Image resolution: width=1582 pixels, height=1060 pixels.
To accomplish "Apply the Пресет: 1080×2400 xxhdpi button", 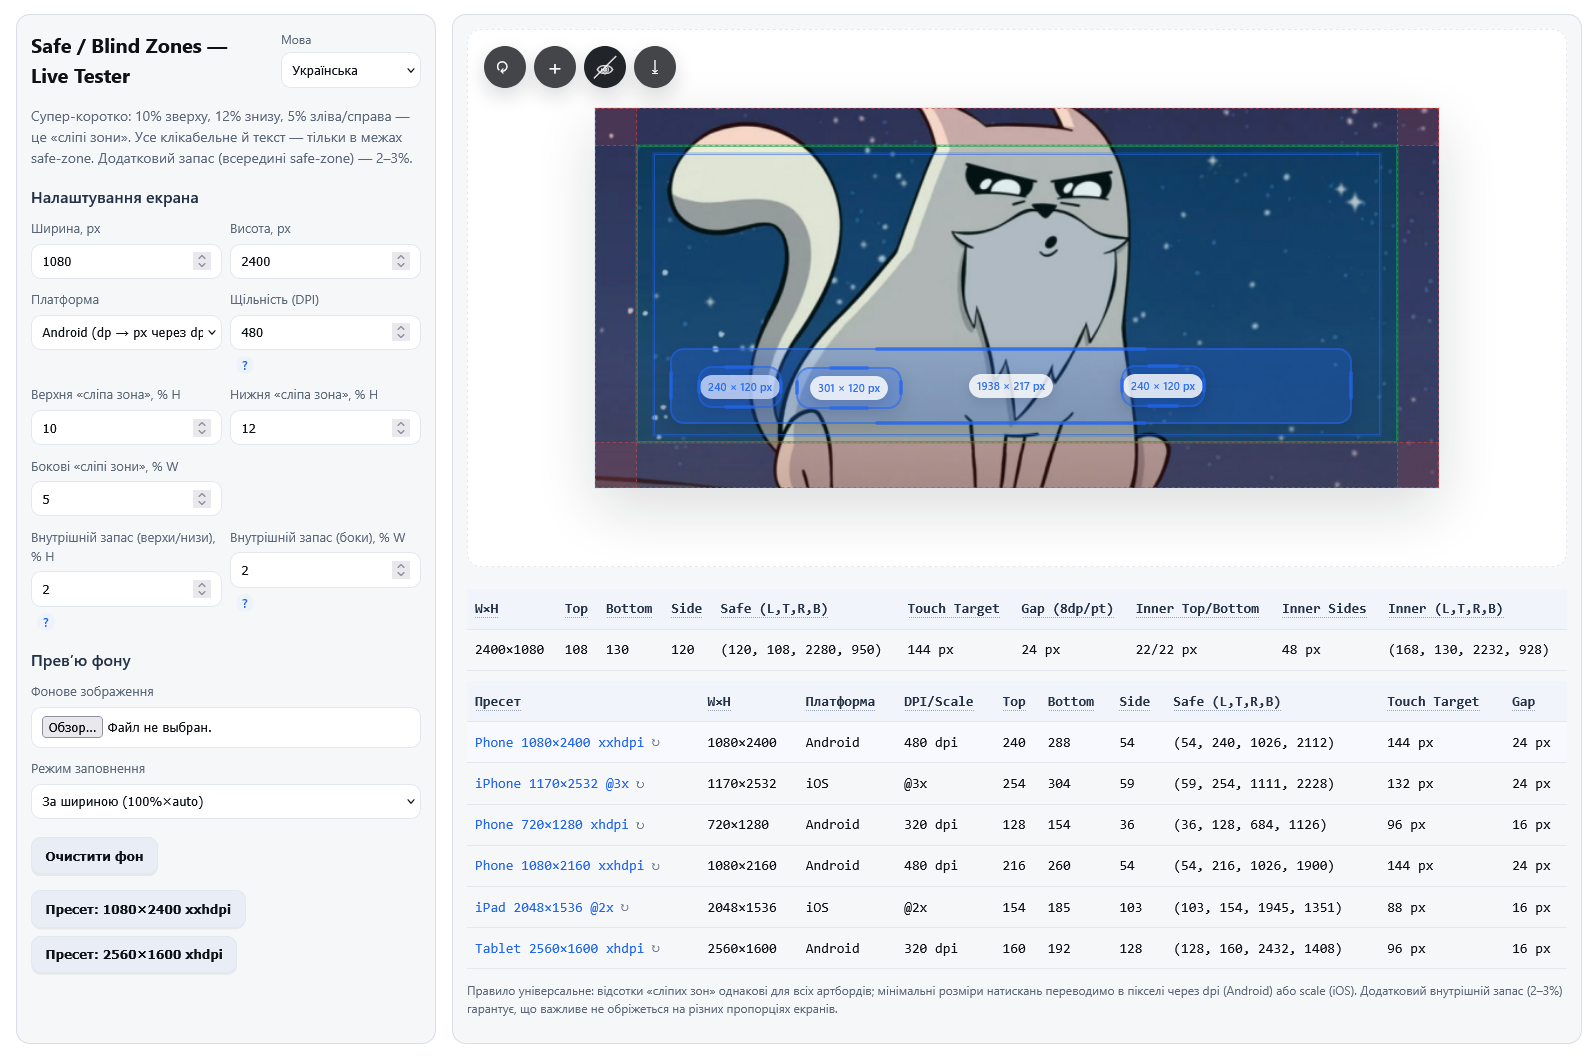I will [x=138, y=910].
